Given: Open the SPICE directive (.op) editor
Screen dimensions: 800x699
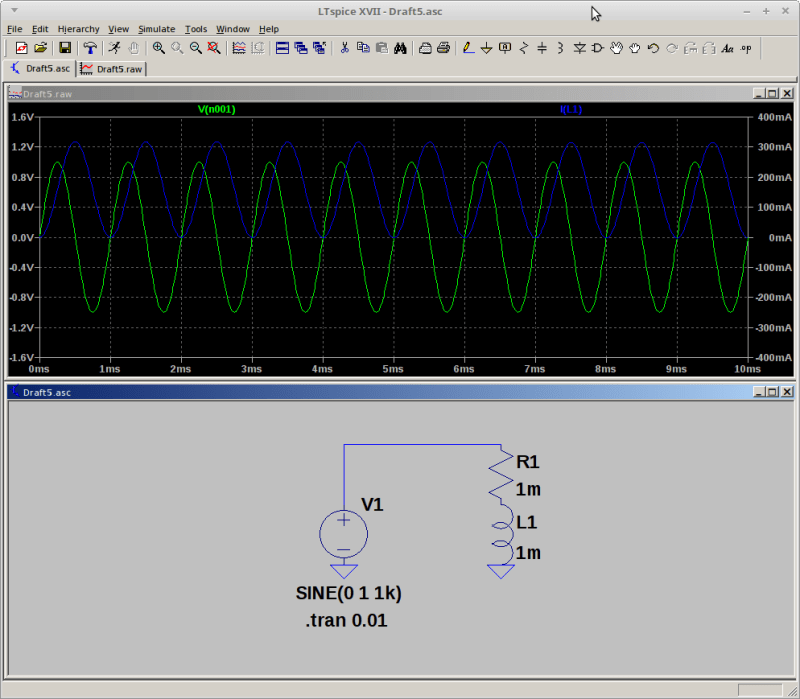Looking at the screenshot, I should click(x=744, y=47).
